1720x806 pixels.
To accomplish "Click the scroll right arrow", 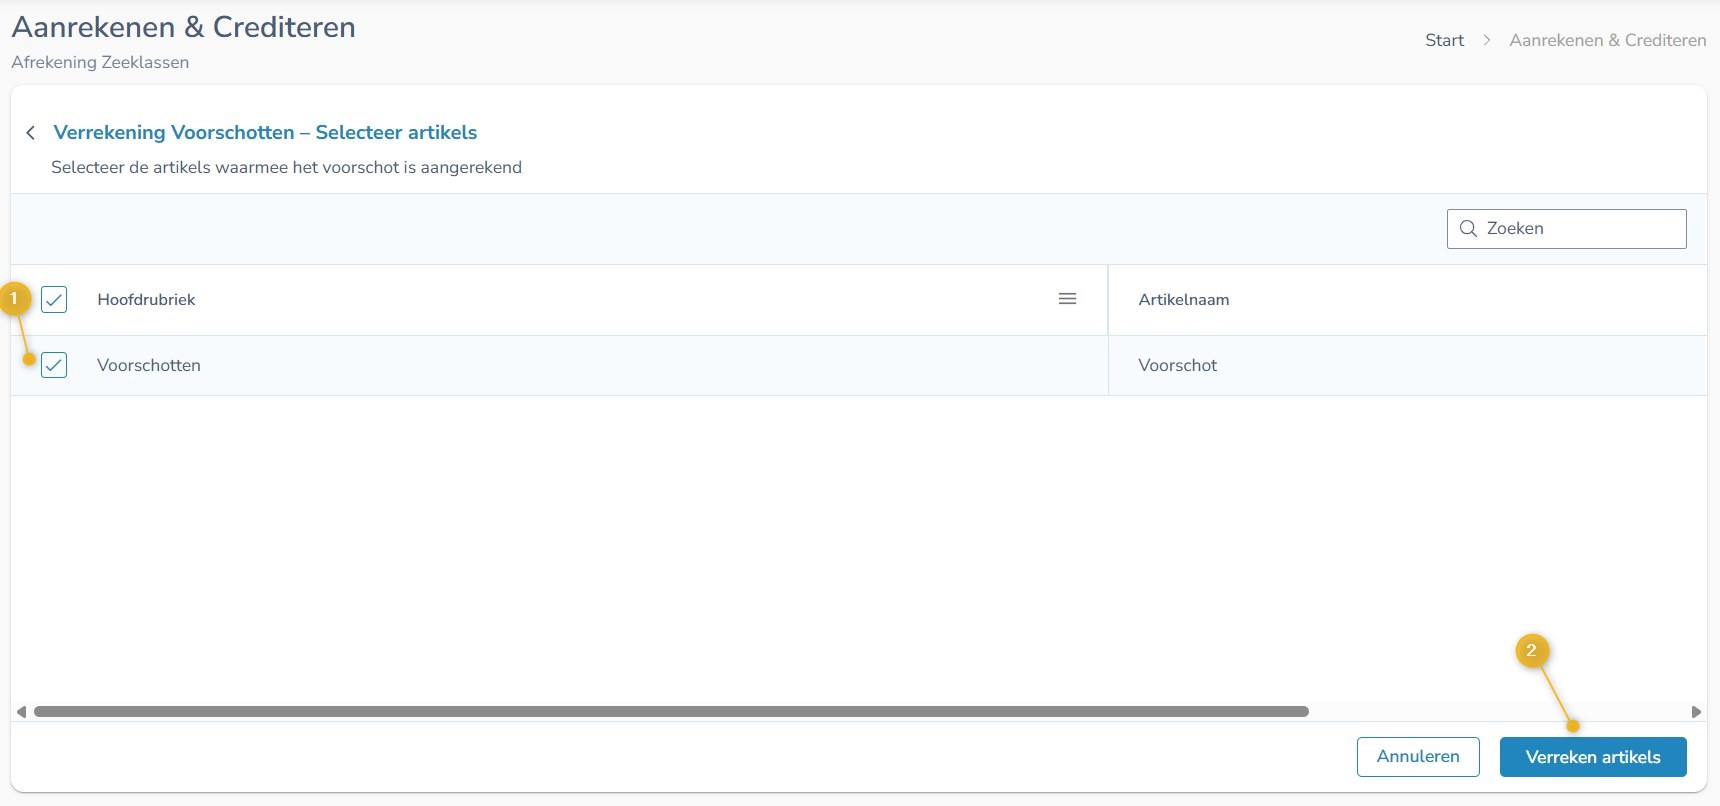I will click(1696, 712).
